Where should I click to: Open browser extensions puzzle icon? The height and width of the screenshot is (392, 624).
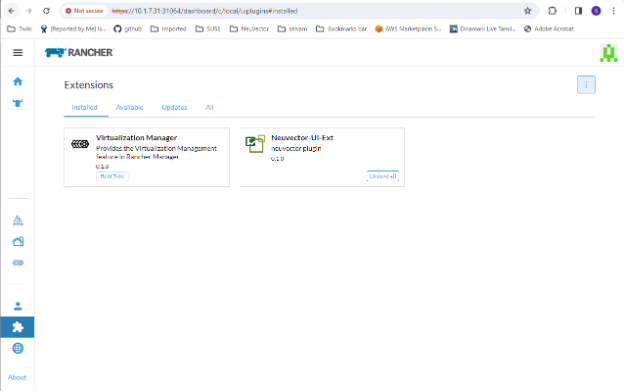pyautogui.click(x=552, y=11)
